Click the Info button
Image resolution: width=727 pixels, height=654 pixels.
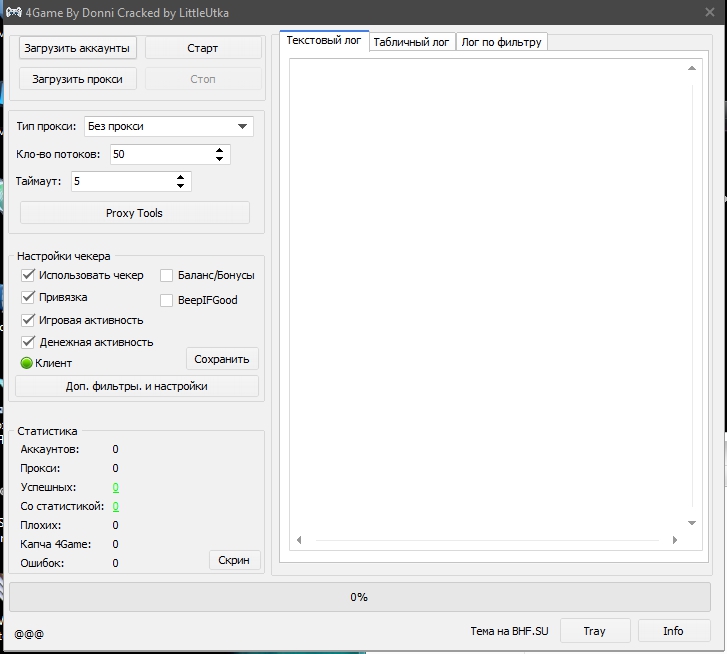(x=674, y=631)
